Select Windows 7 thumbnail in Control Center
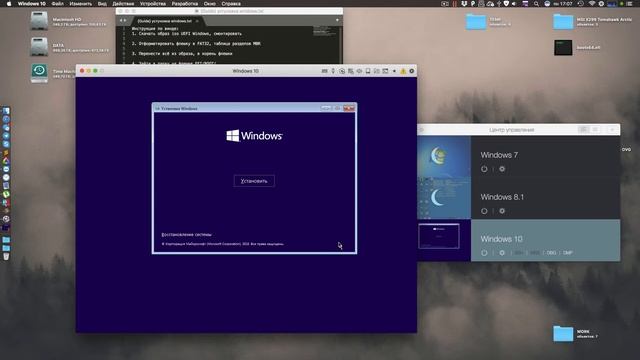 pyautogui.click(x=444, y=157)
